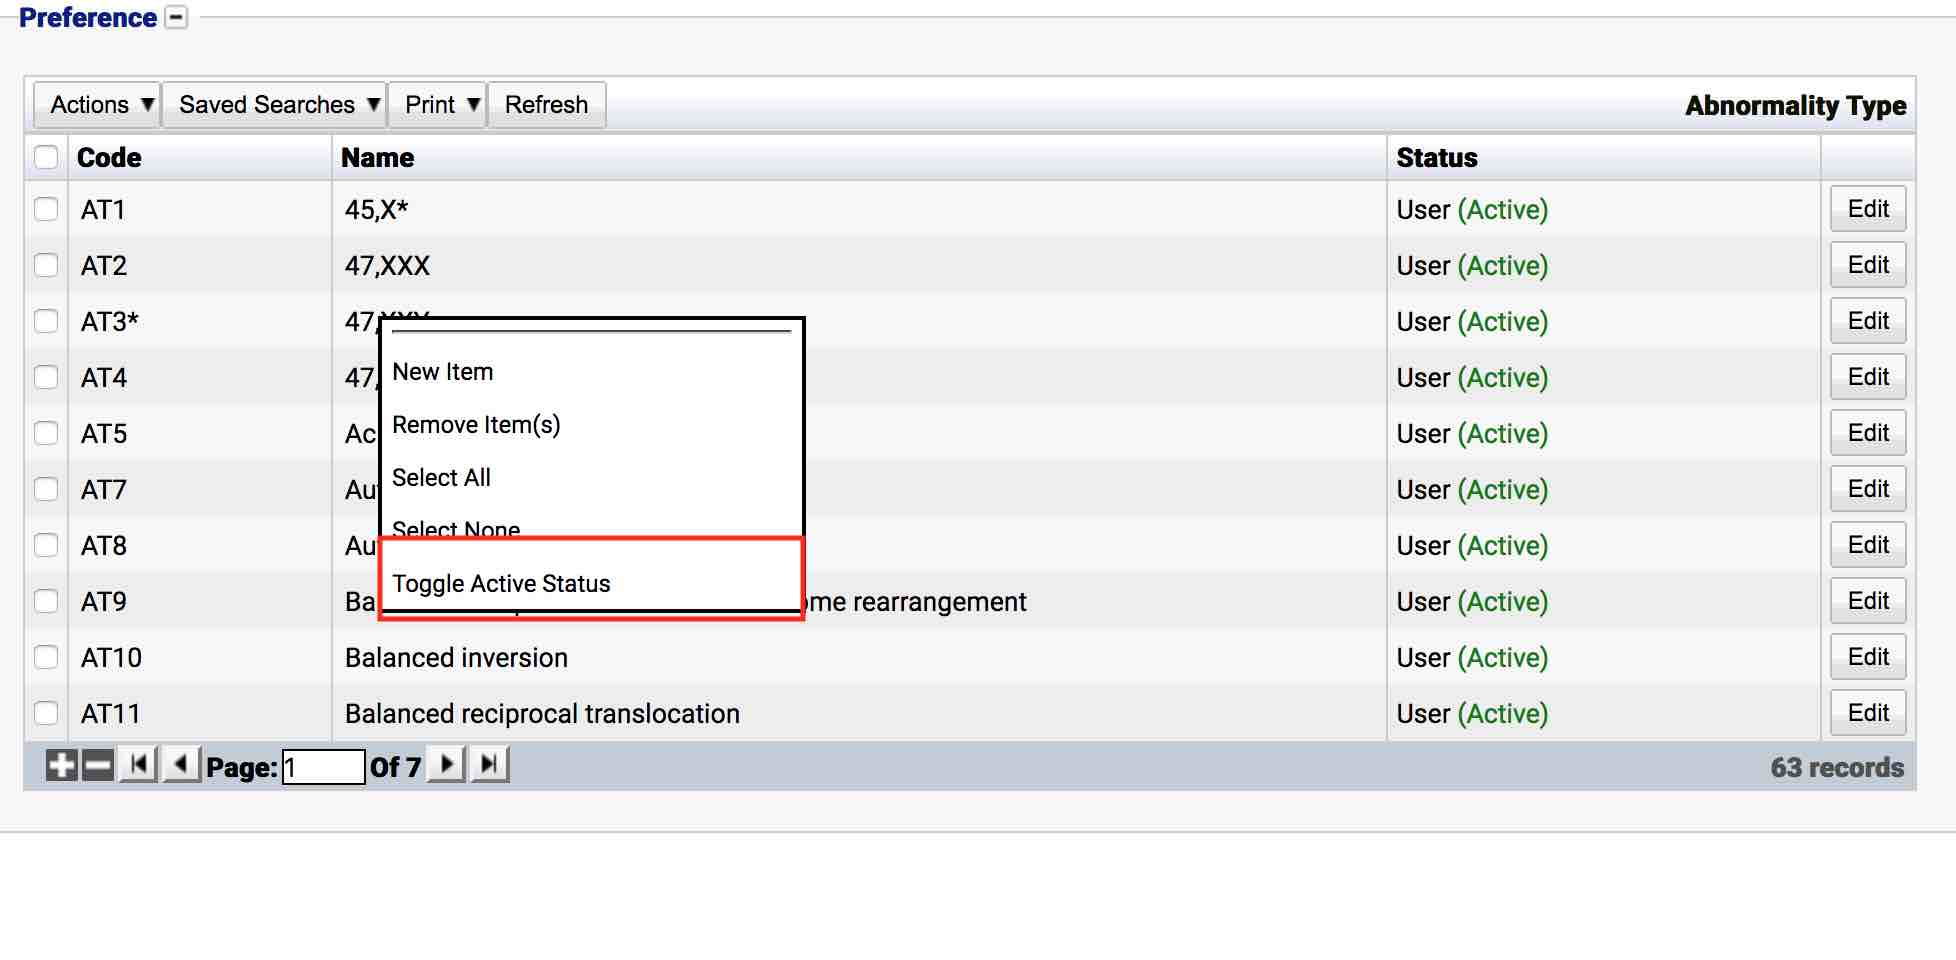Edit the AT2 record
The height and width of the screenshot is (960, 1956).
[x=1867, y=265]
